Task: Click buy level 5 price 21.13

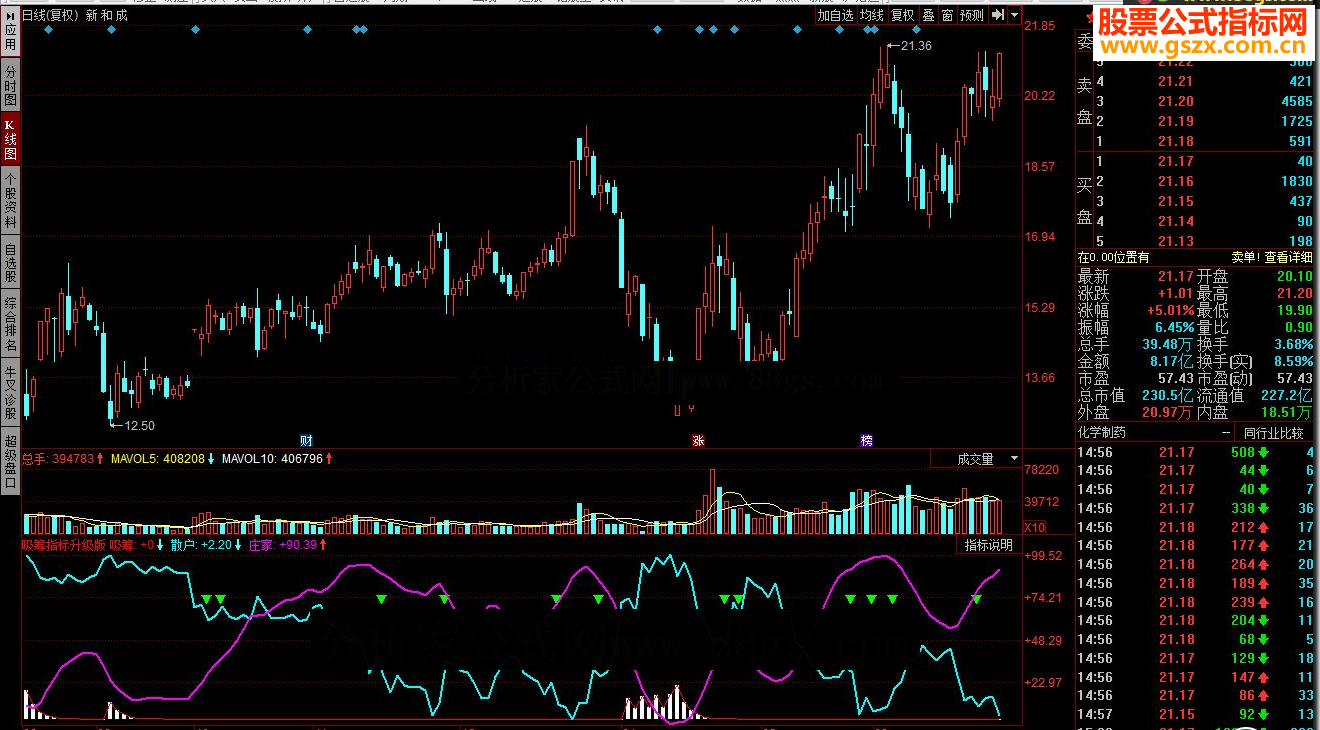Action: (1175, 241)
